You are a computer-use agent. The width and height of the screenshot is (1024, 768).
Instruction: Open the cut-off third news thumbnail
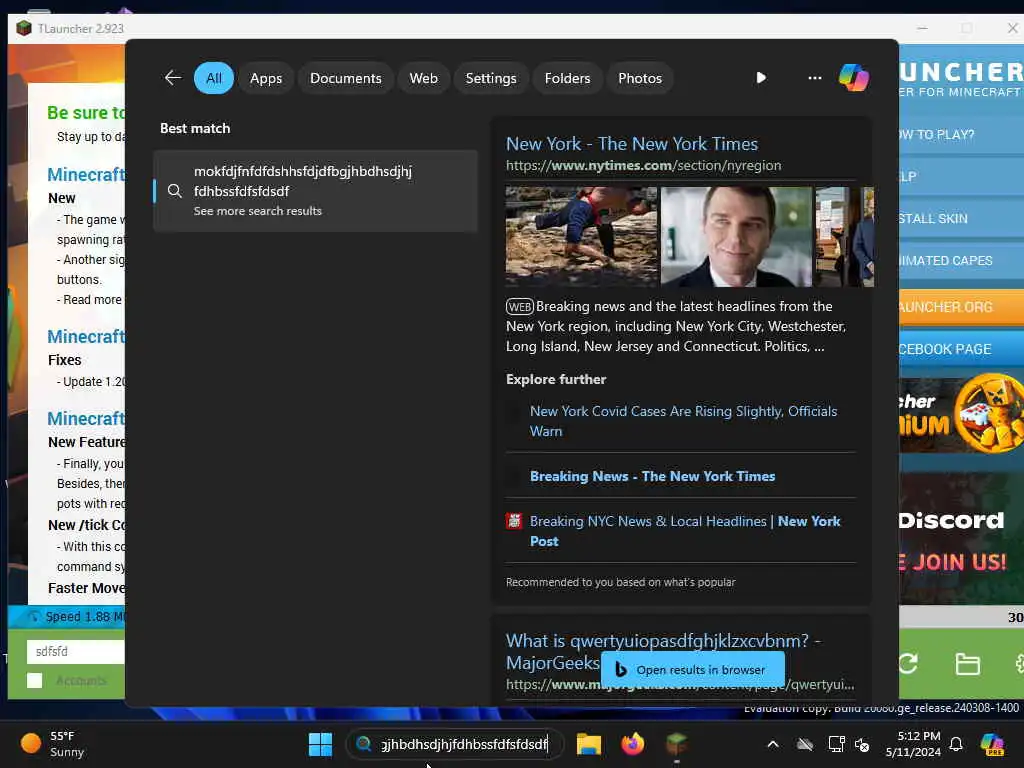(844, 236)
